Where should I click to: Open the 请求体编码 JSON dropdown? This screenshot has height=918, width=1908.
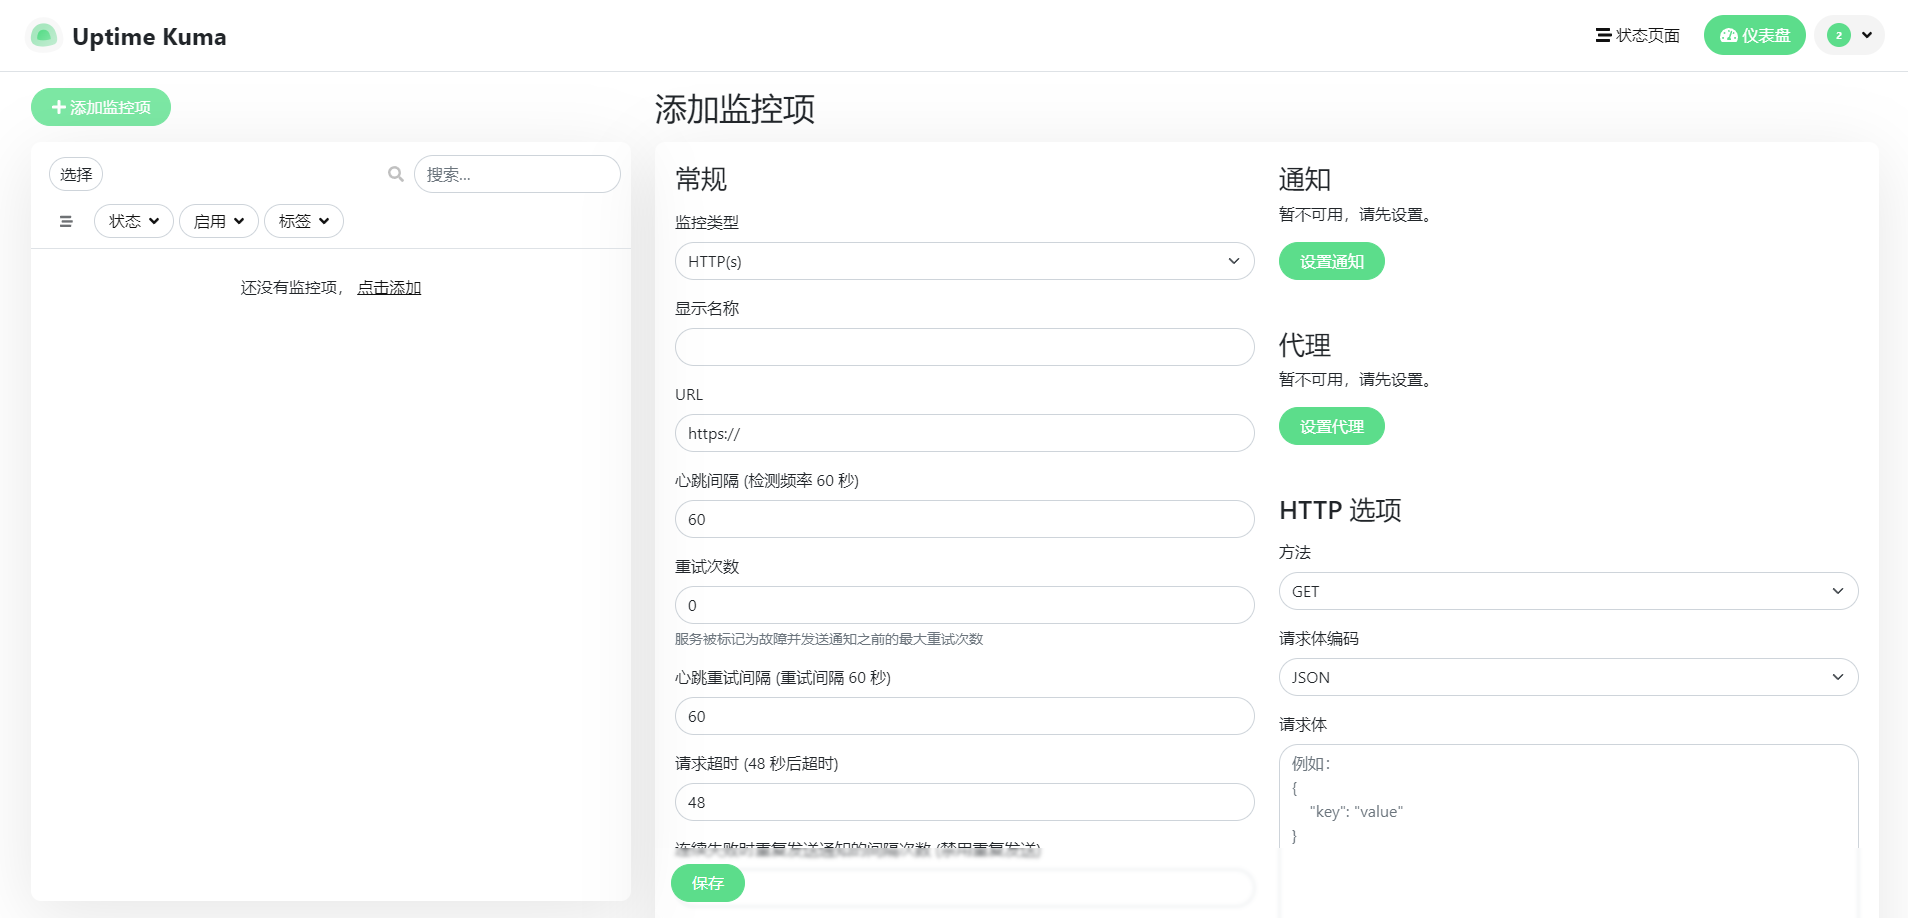(1569, 677)
